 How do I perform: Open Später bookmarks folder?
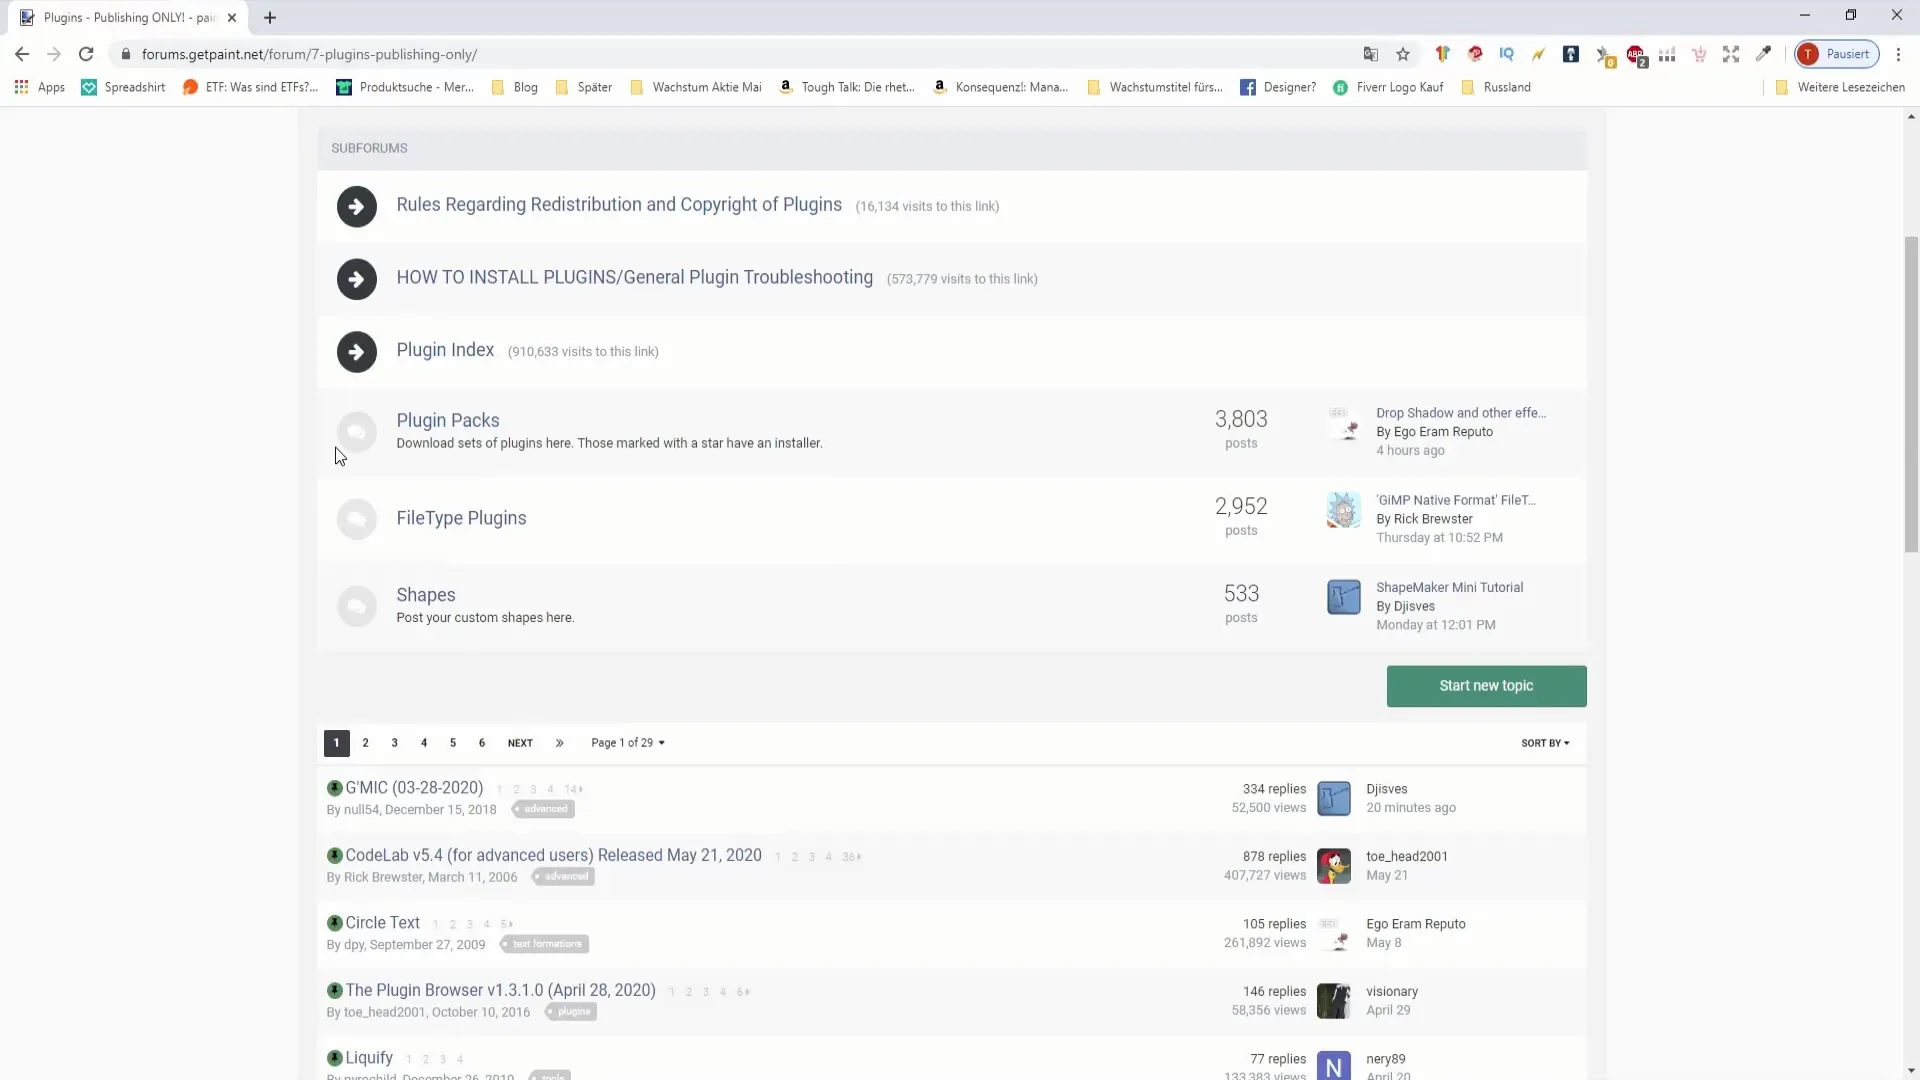tap(584, 87)
